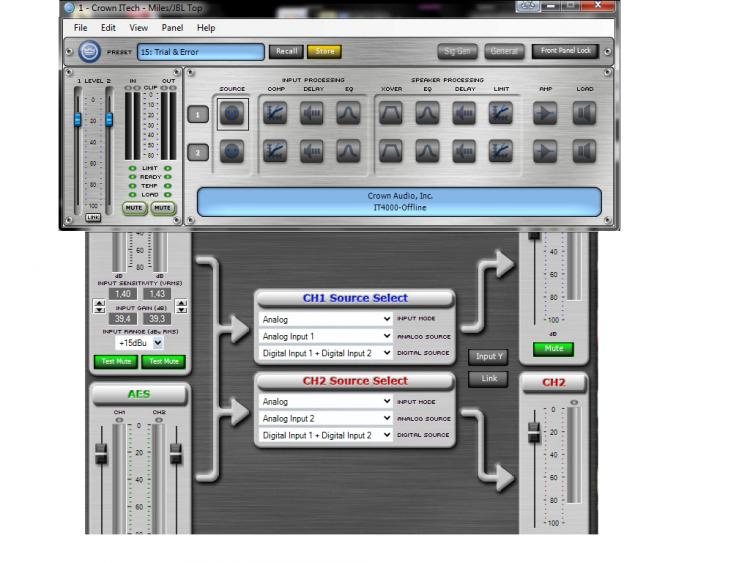Open channel 1 speaker EQ

coord(427,114)
